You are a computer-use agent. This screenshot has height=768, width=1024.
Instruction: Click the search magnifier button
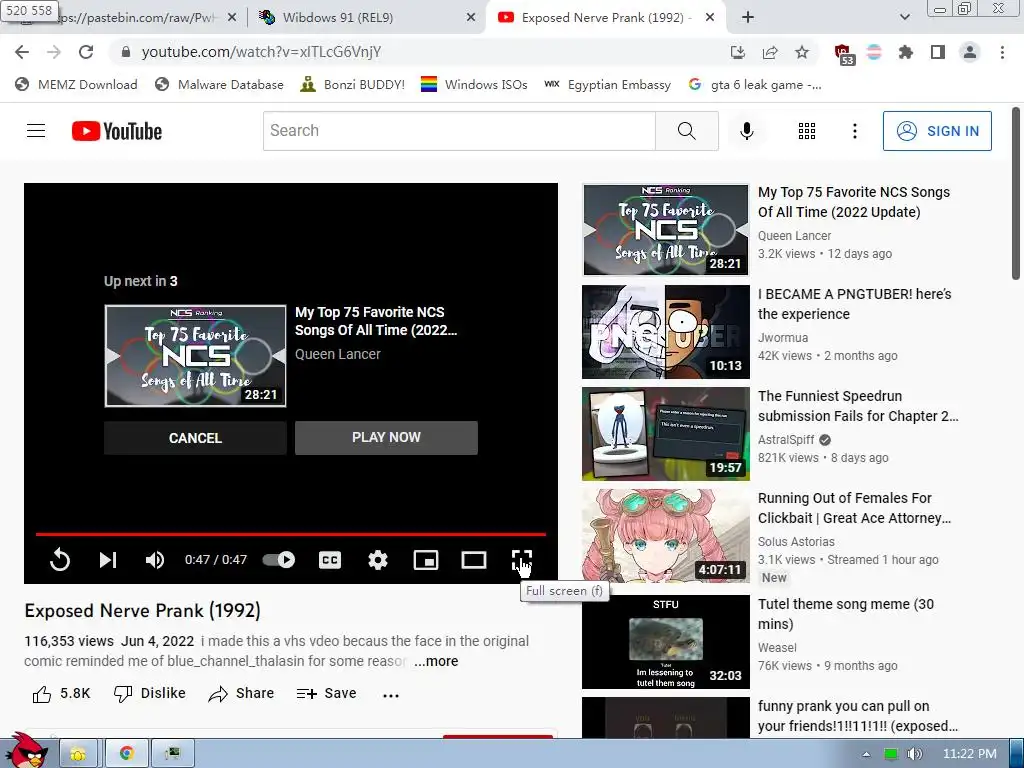pos(686,131)
